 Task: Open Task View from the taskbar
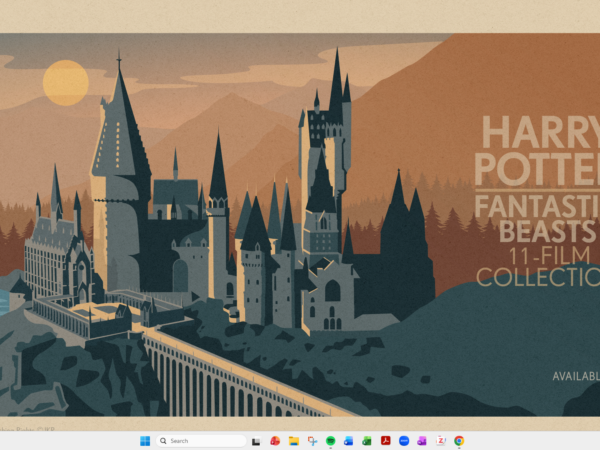coord(256,441)
